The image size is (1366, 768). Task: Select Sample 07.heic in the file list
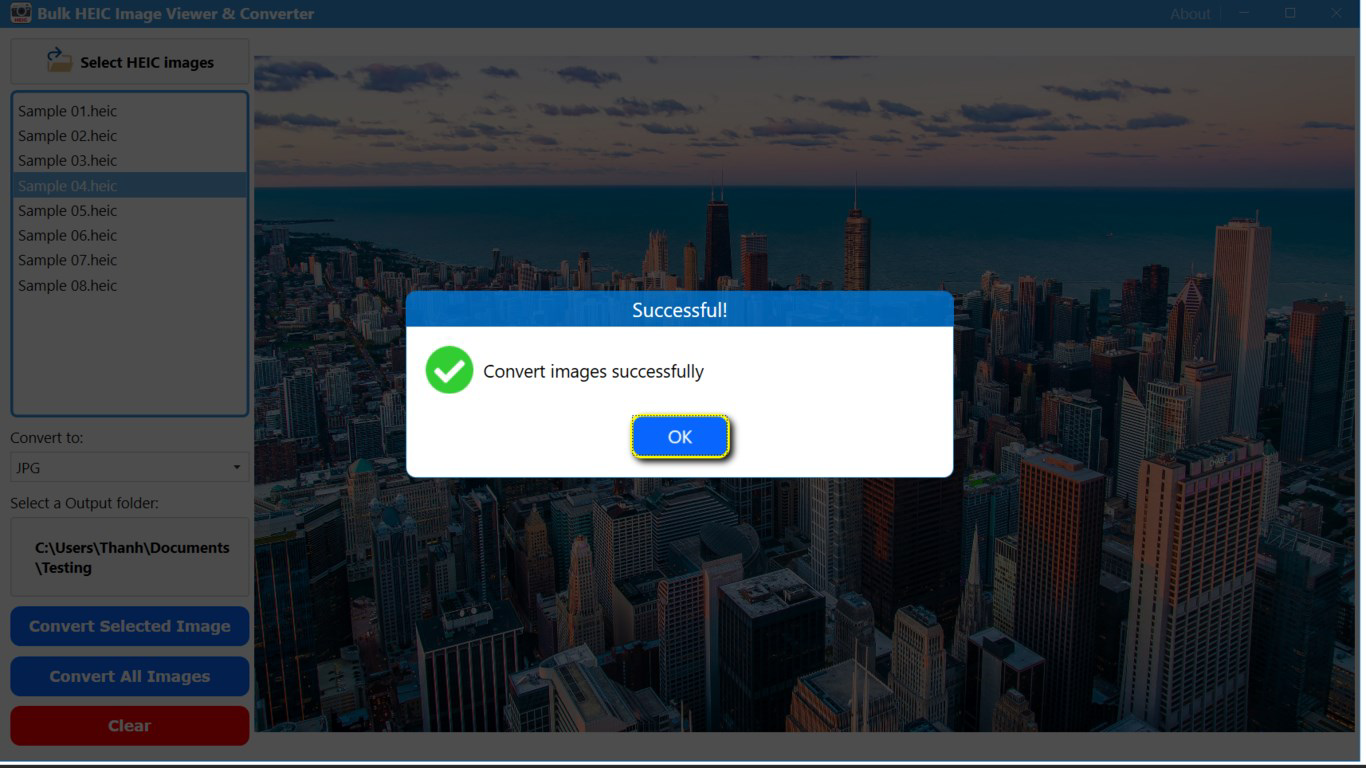click(130, 260)
